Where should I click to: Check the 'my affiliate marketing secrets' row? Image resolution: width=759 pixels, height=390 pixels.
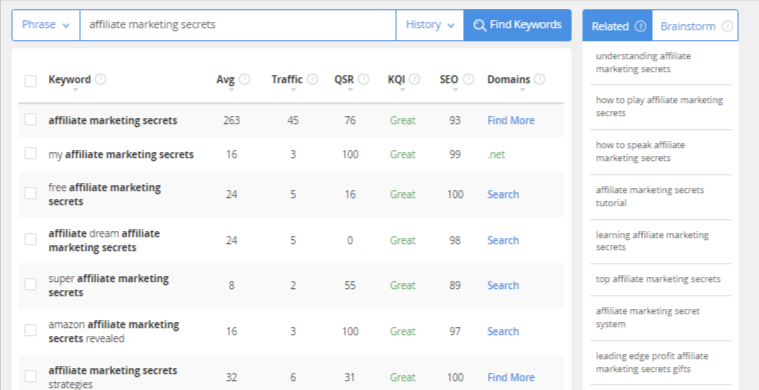tap(30, 153)
